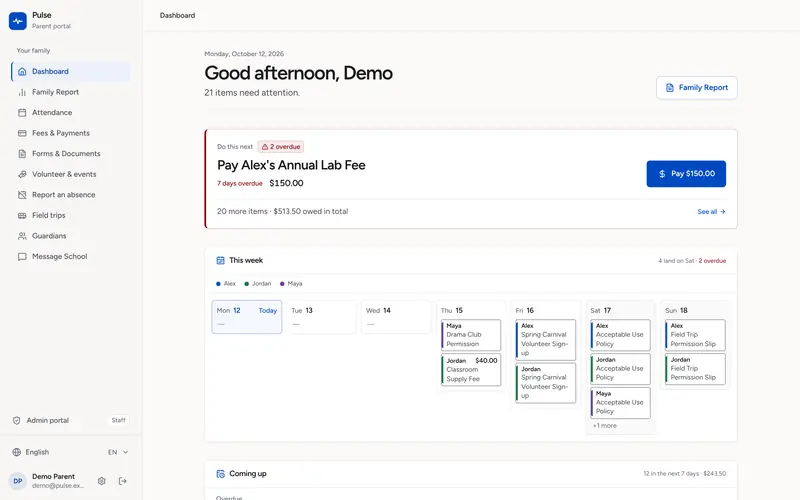Click the dollar icon on Pay button
This screenshot has height=500, width=800.
pos(662,174)
